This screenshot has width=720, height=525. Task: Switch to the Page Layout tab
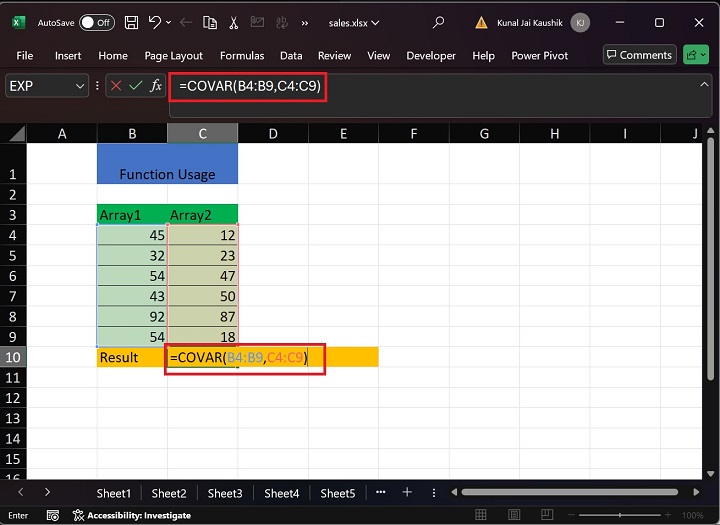coord(173,56)
